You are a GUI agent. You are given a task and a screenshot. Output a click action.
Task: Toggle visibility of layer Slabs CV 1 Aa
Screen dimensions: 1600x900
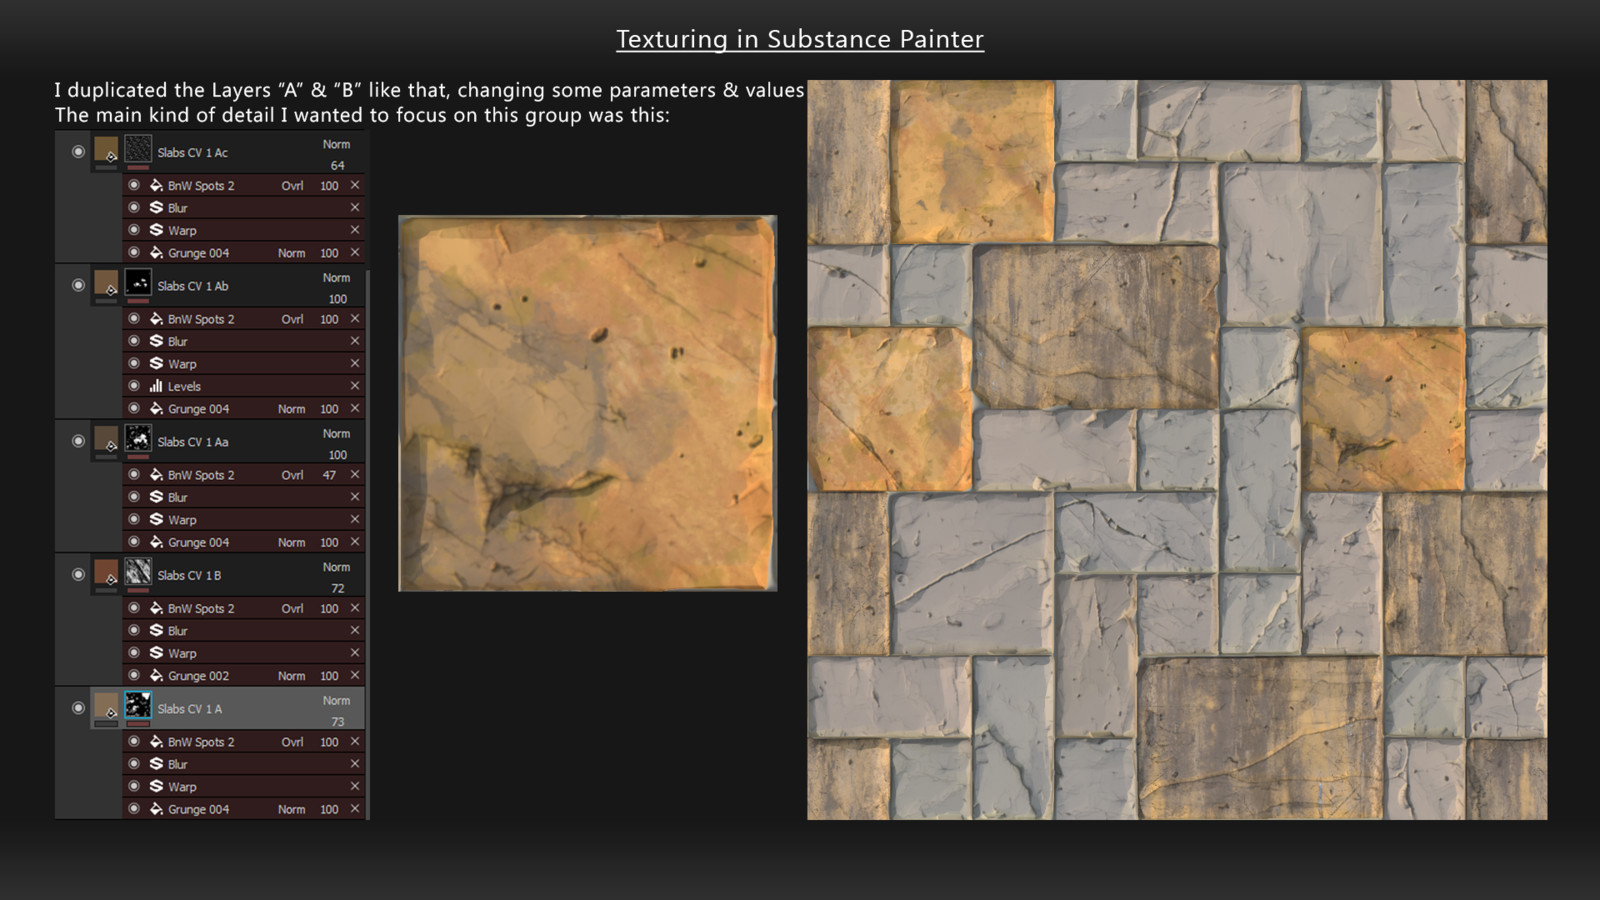click(x=78, y=441)
